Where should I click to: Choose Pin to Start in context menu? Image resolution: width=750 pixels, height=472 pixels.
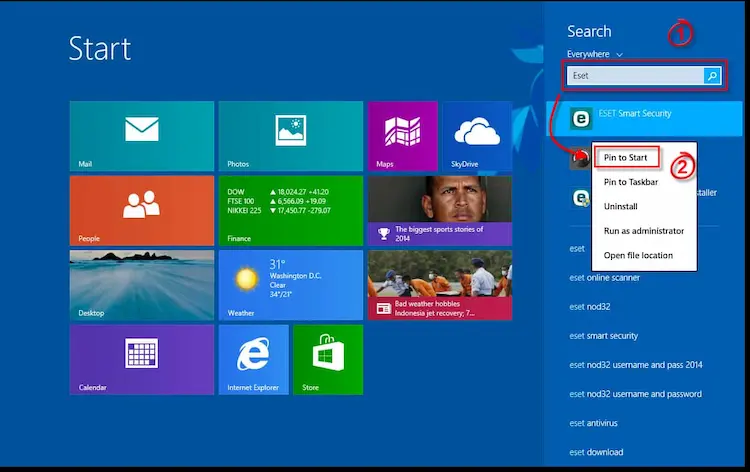coord(626,157)
